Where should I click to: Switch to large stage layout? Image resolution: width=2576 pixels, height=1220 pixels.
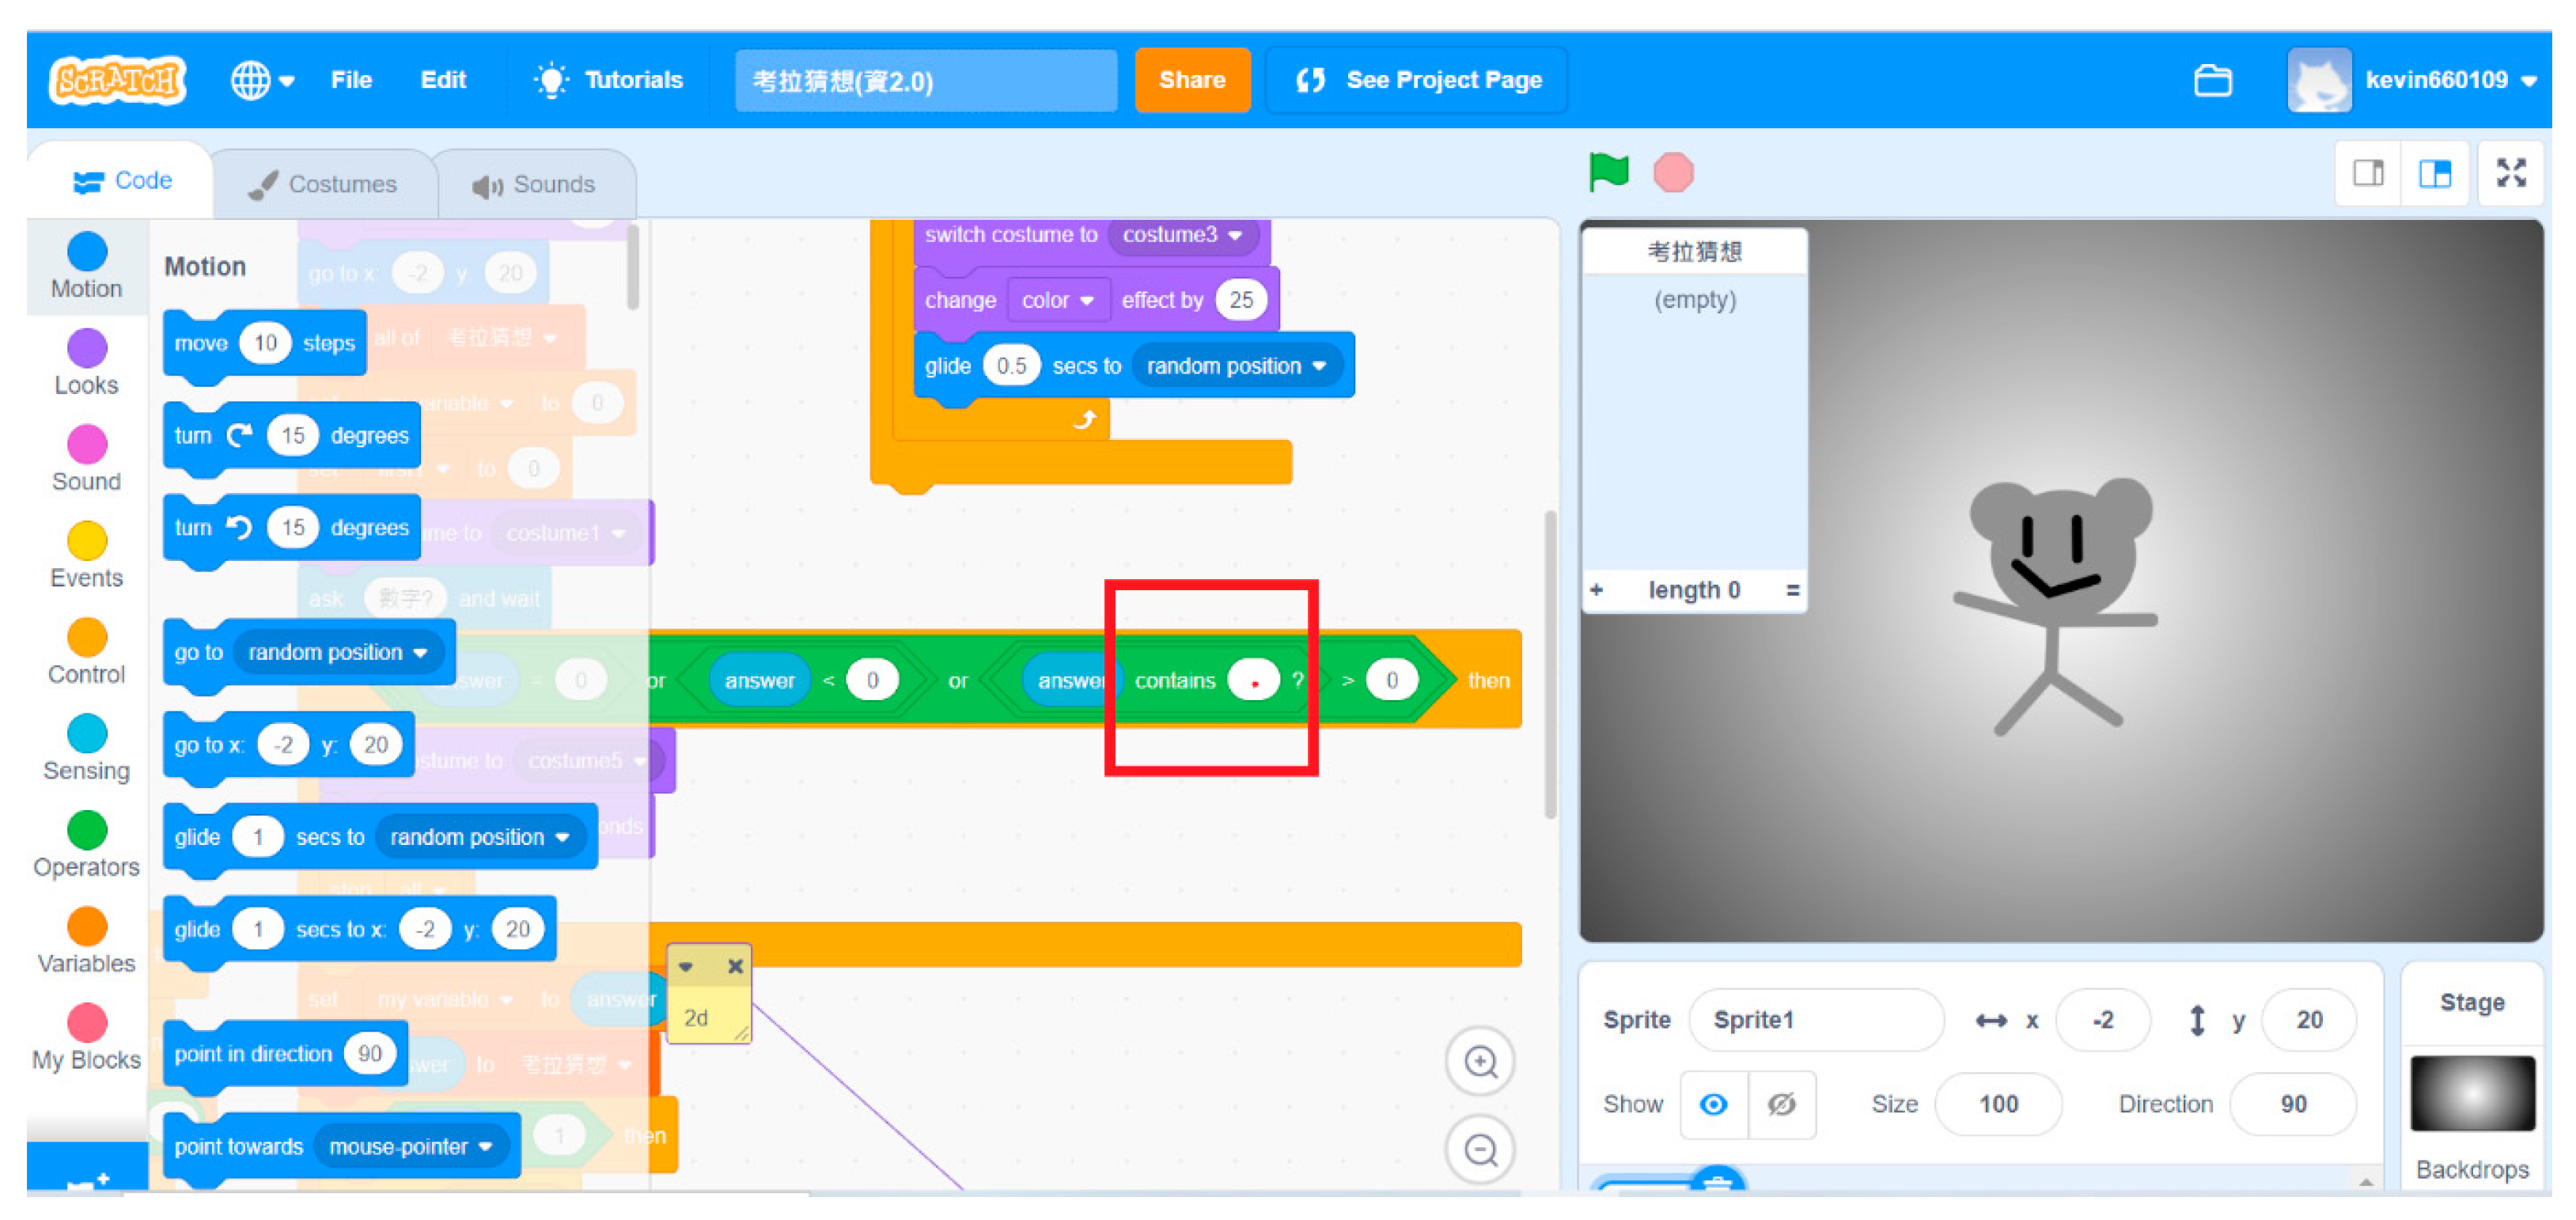coord(2435,173)
